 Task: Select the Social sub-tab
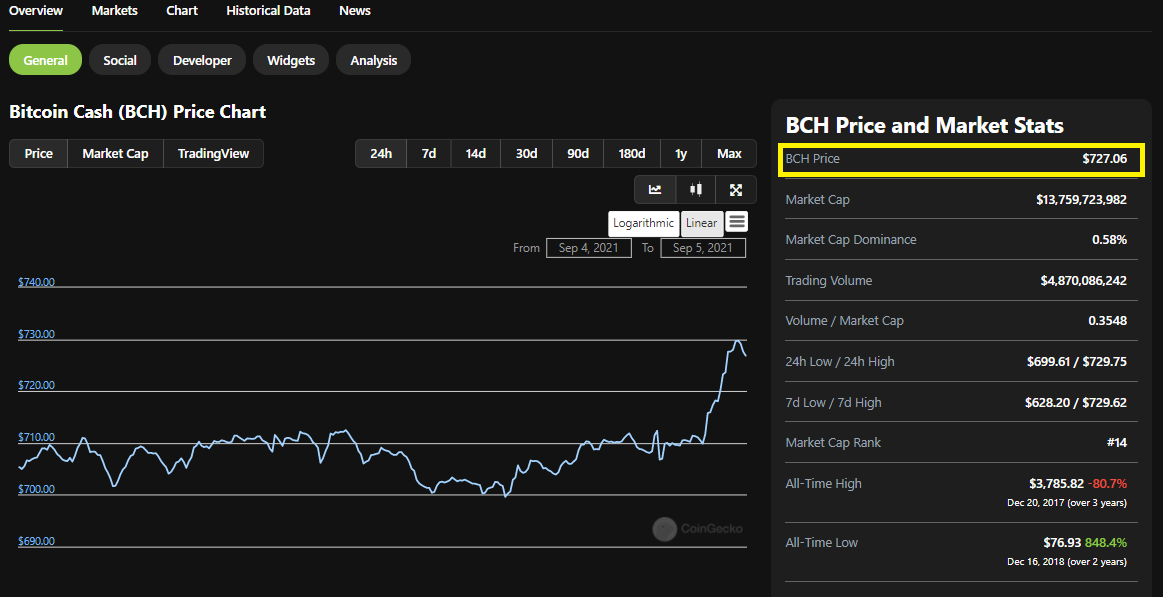[x=119, y=60]
